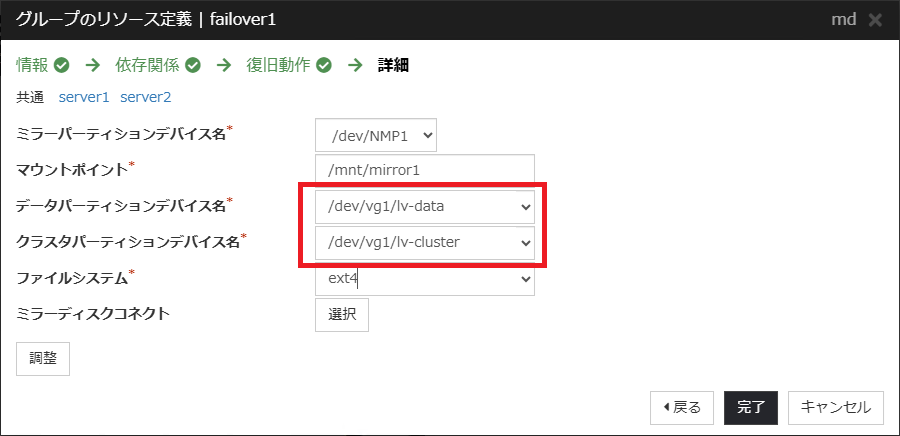Select the 詳細 step label
900x436 pixels.
click(393, 66)
